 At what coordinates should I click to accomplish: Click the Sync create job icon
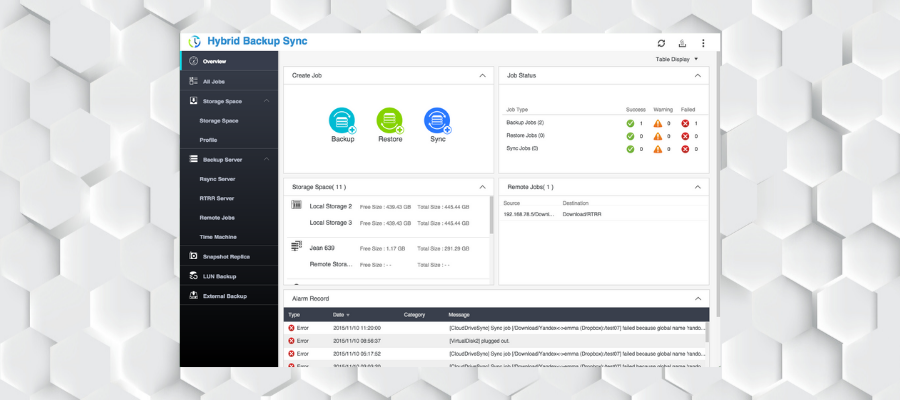click(x=437, y=121)
